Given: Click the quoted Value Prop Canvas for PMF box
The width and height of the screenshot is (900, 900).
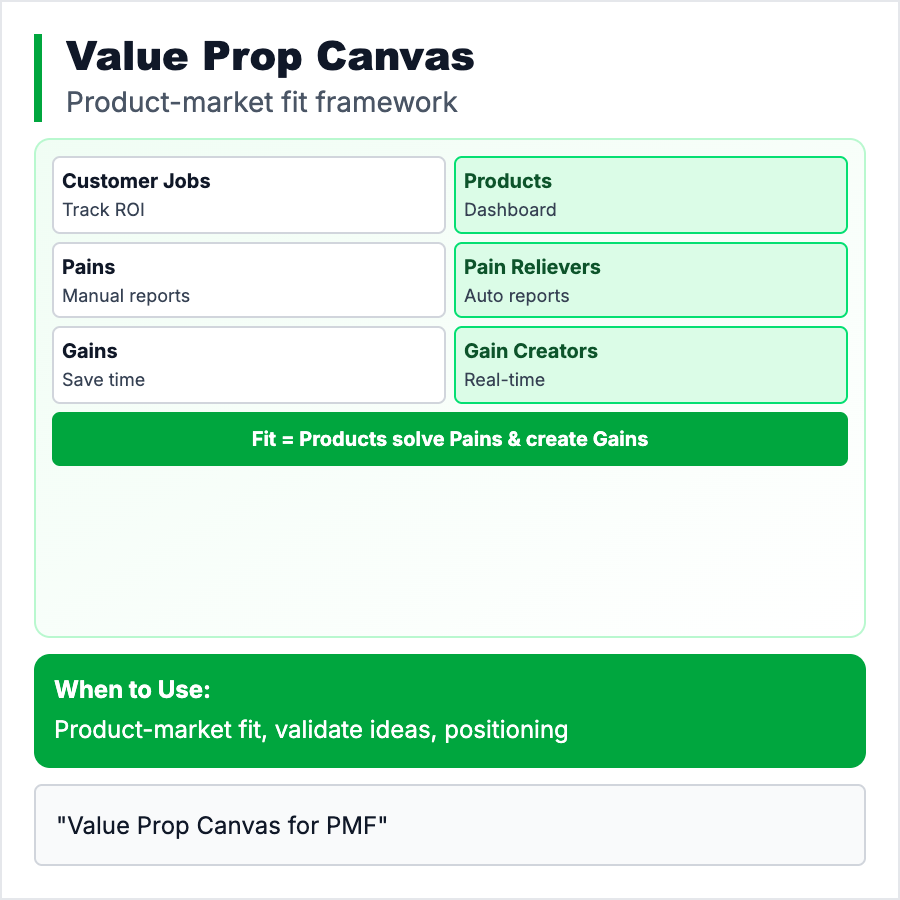Looking at the screenshot, I should [x=450, y=825].
